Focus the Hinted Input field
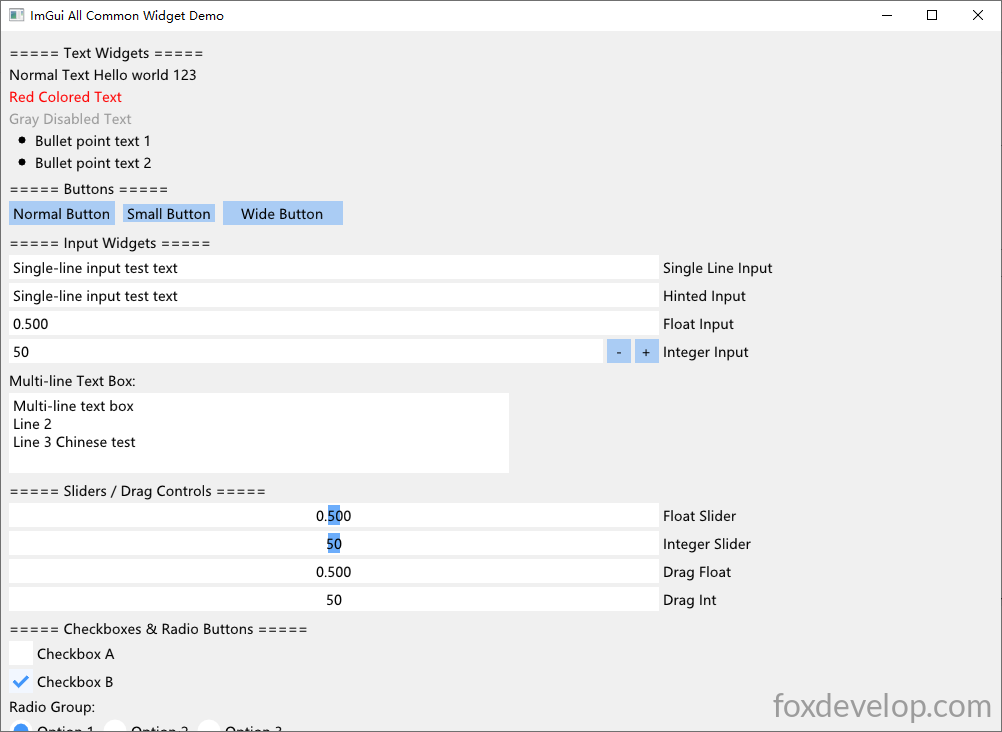Screen dimensions: 1002x732 click(x=334, y=296)
